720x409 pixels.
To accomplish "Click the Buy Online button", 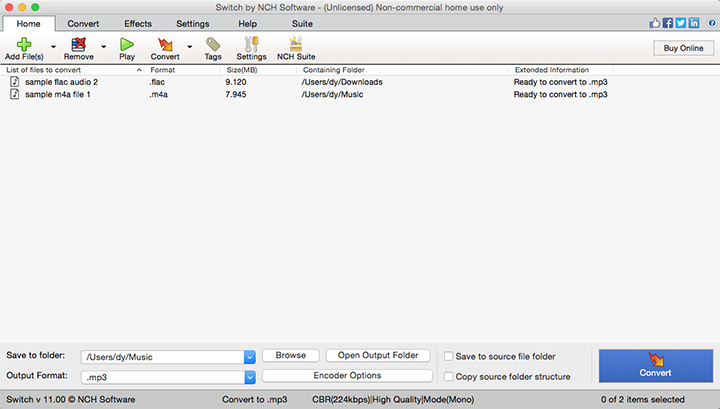I will 683,48.
